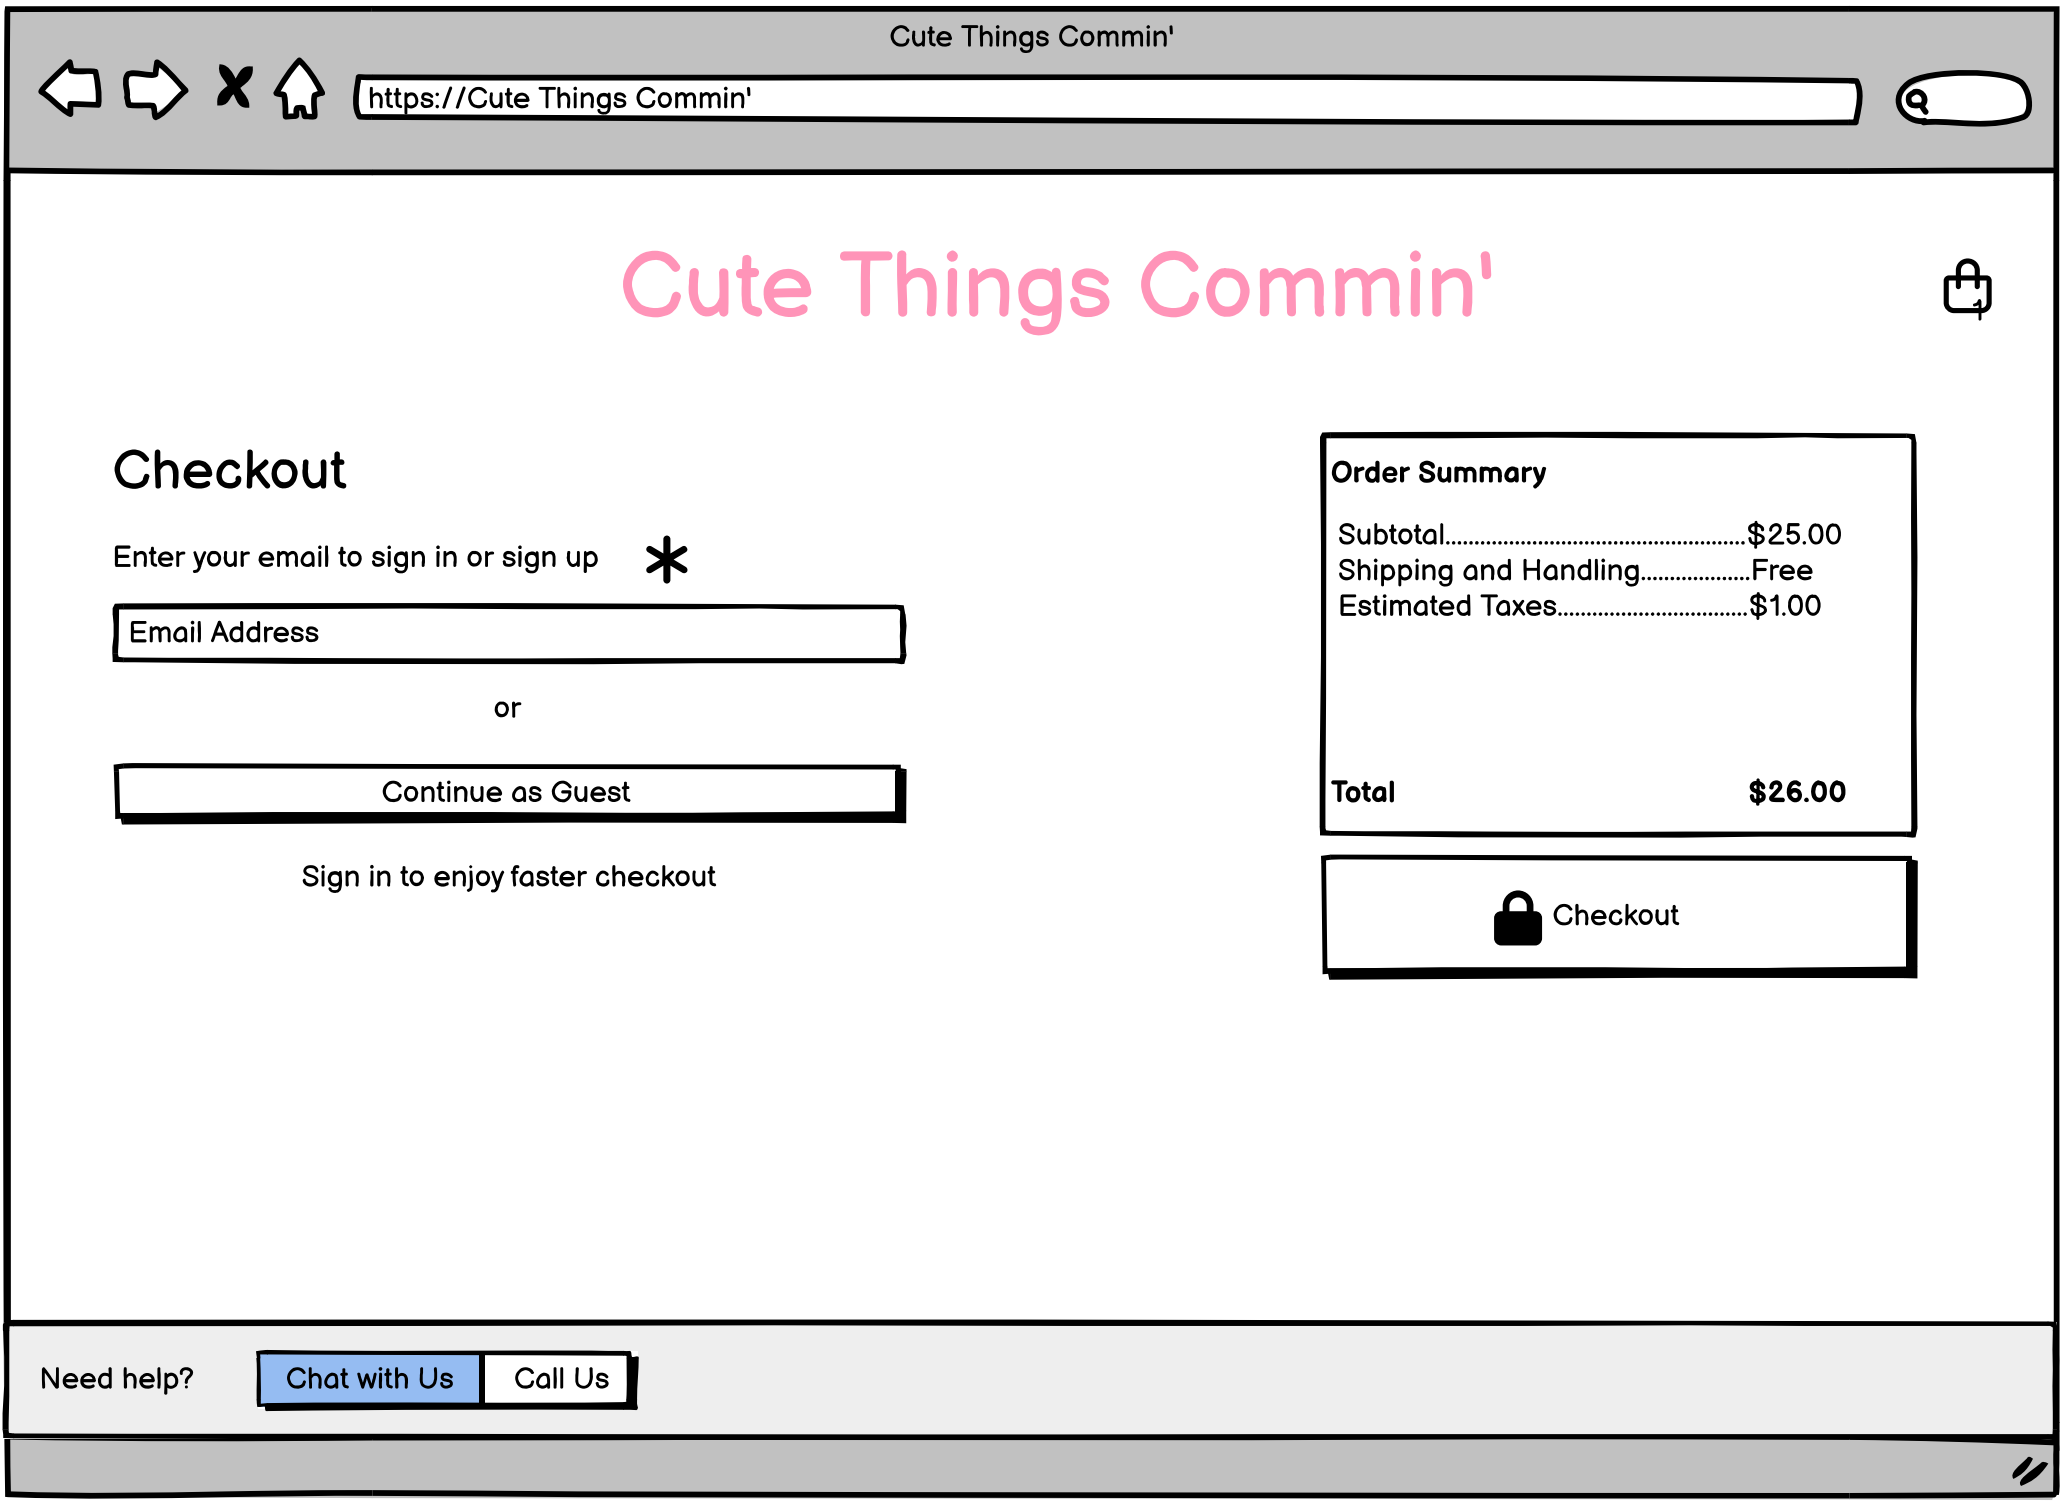Open the shopping bag cart icon
Image resolution: width=2060 pixels, height=1502 pixels.
click(1967, 289)
